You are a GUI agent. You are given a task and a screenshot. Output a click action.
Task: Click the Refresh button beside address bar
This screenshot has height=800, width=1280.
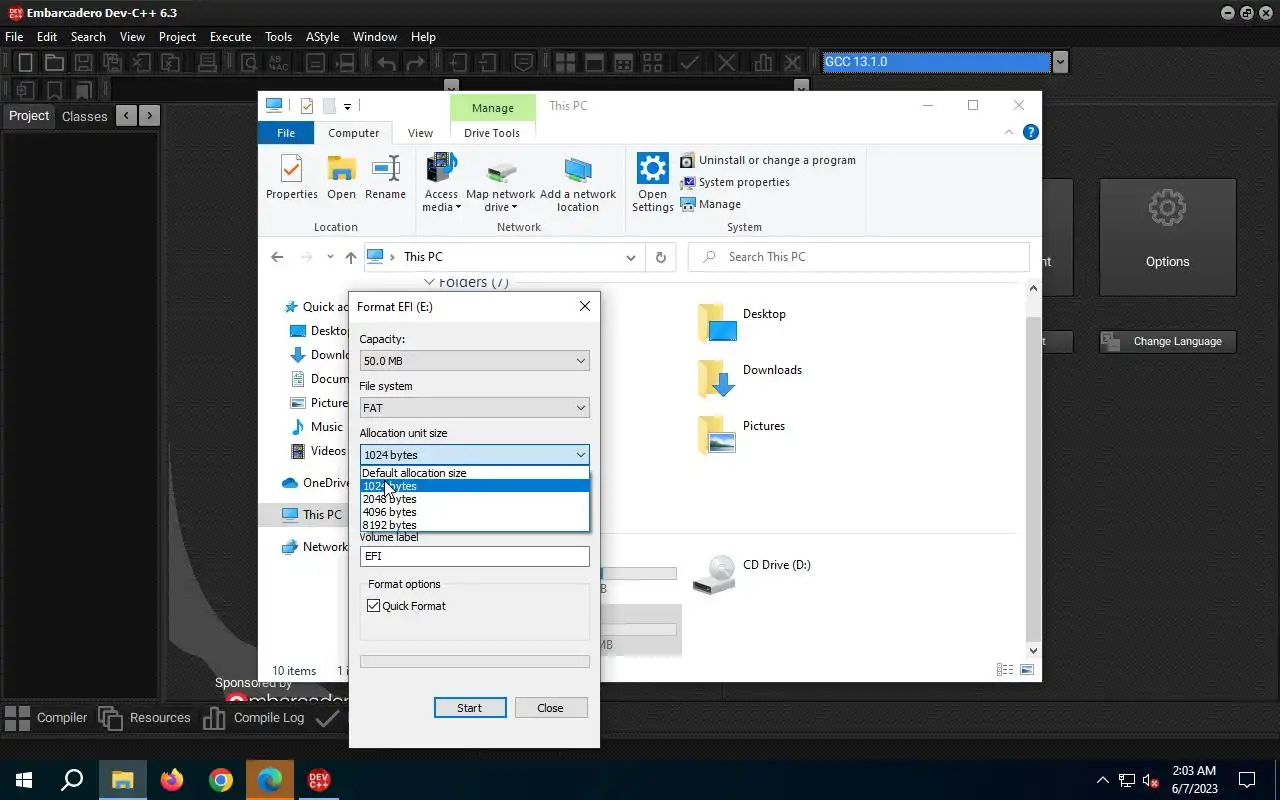[660, 257]
